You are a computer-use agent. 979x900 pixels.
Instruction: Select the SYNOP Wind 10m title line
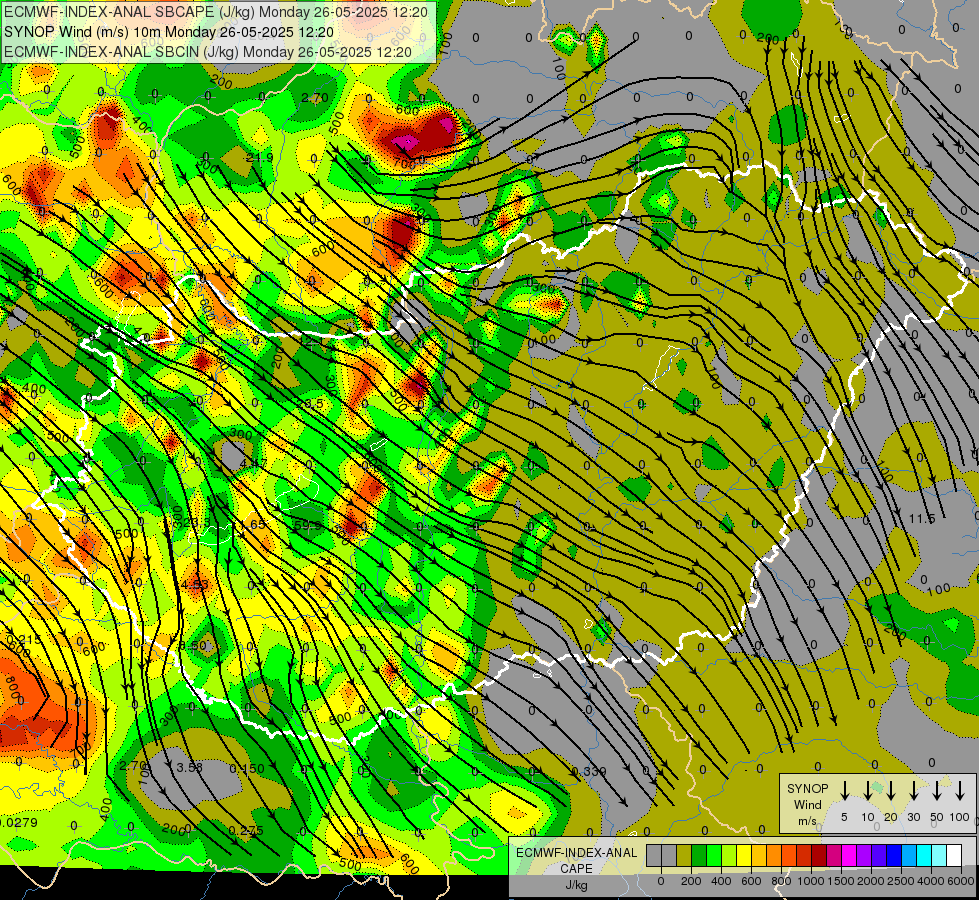click(169, 32)
